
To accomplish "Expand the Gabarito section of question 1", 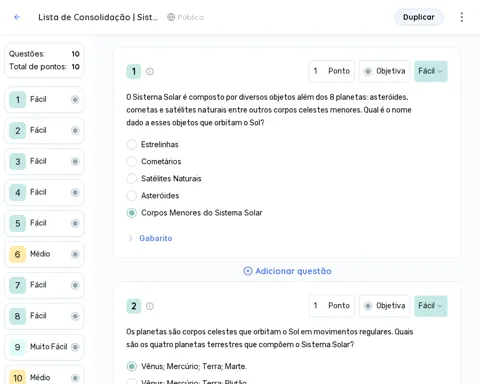I will [x=130, y=238].
